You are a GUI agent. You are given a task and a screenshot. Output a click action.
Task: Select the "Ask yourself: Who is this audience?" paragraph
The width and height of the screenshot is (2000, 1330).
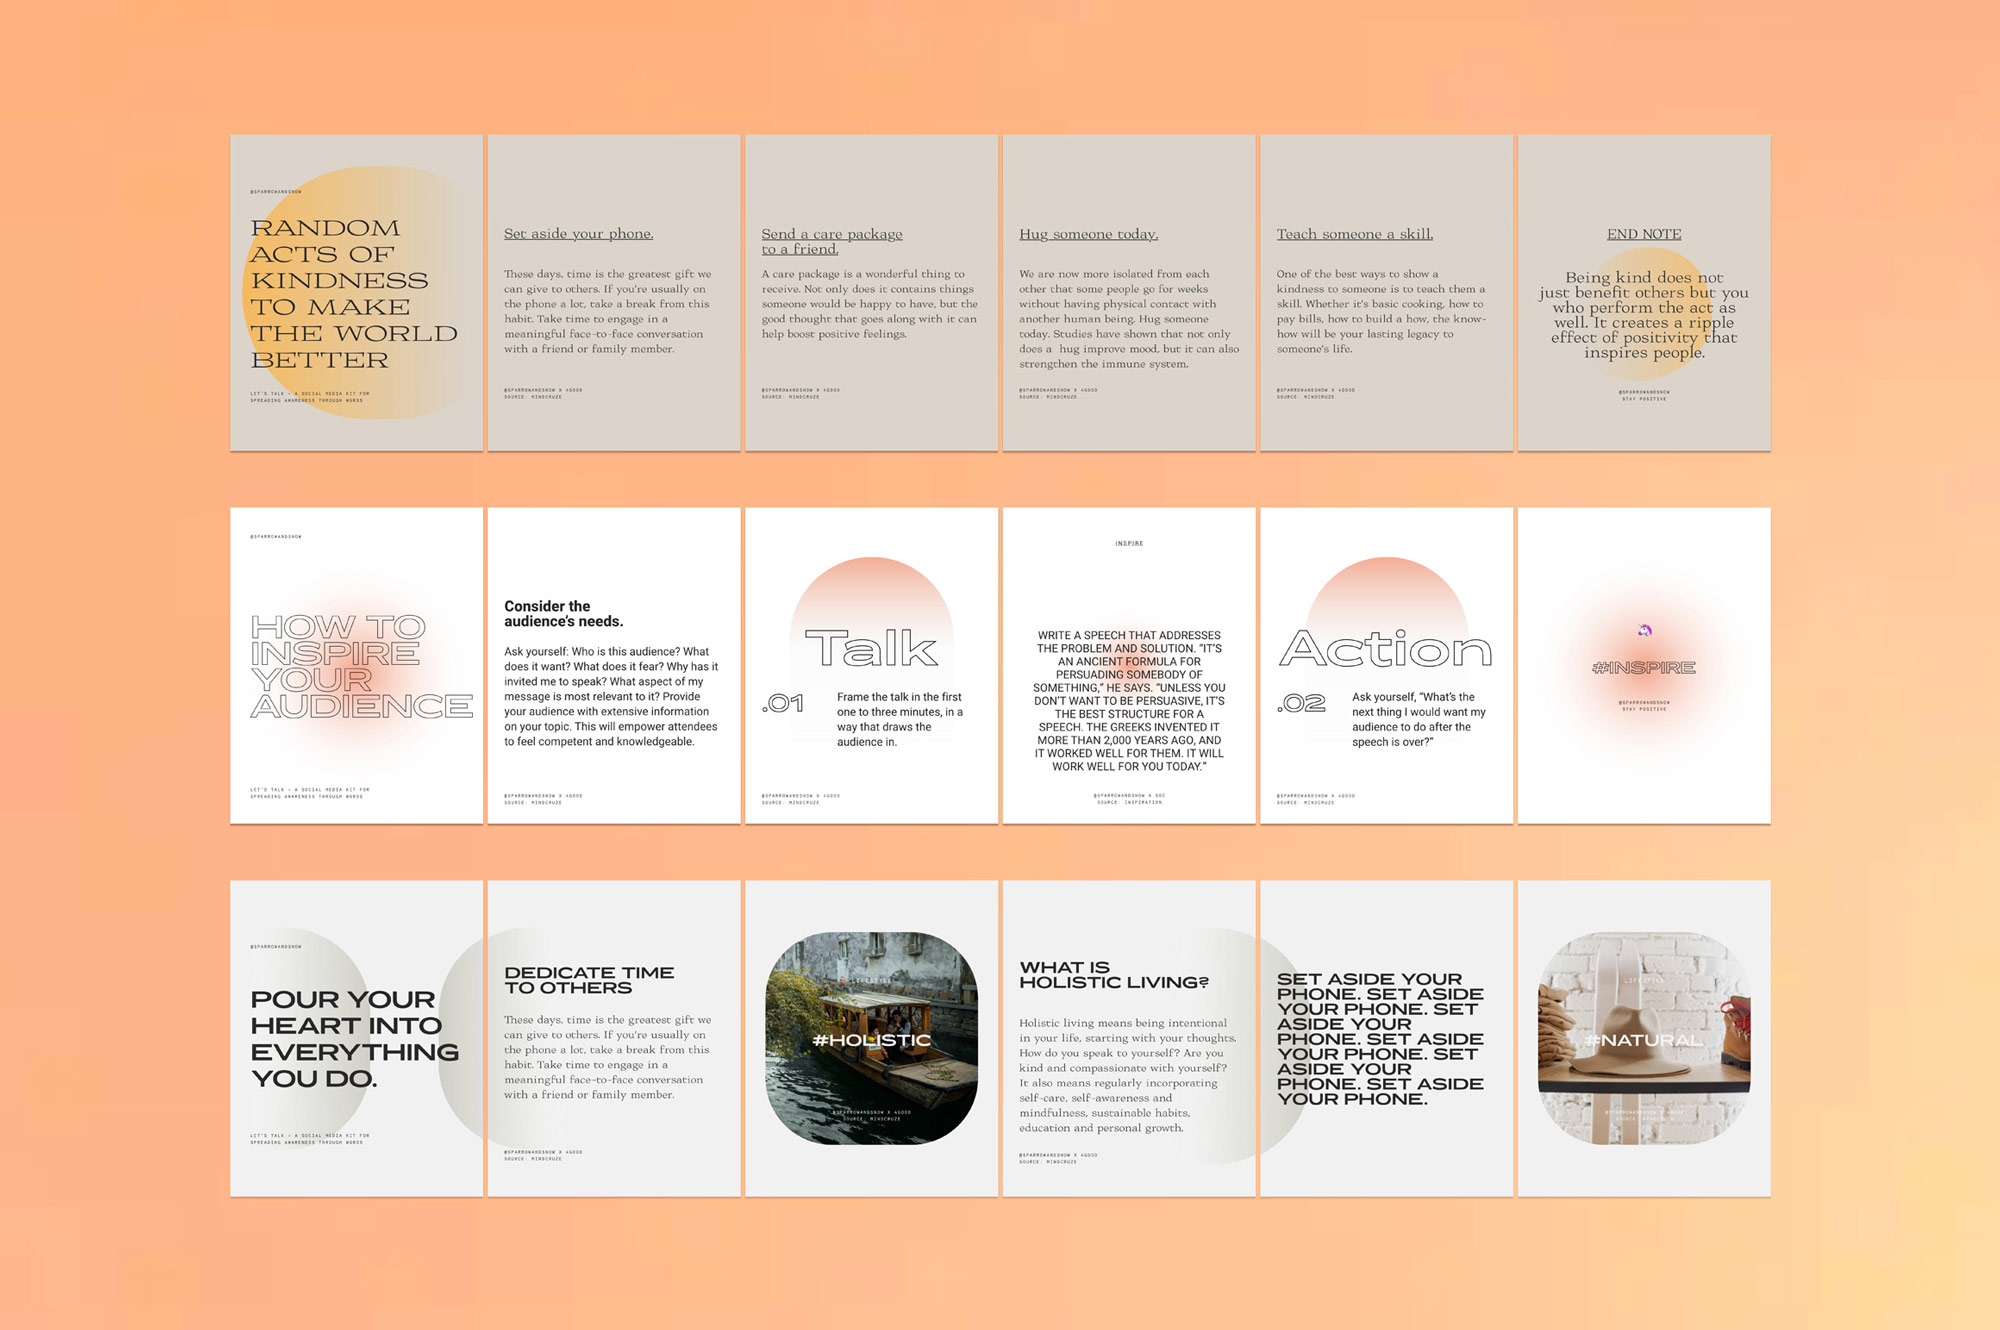tap(611, 696)
